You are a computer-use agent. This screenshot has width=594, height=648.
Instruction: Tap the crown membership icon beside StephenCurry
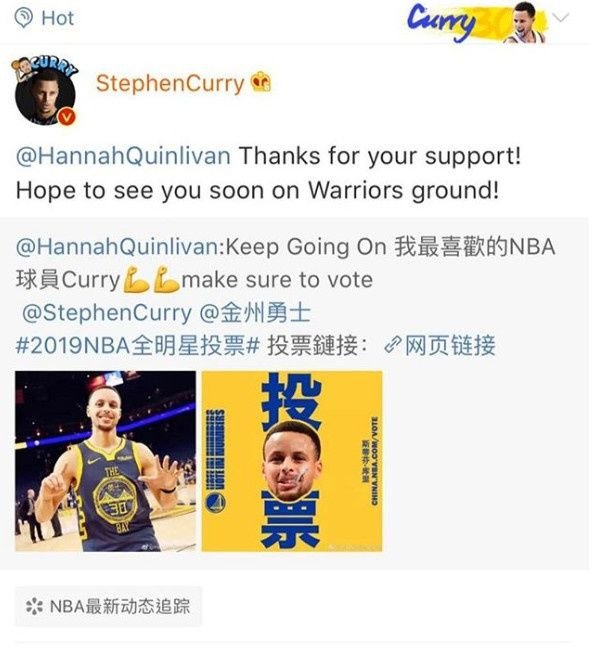pyautogui.click(x=262, y=81)
